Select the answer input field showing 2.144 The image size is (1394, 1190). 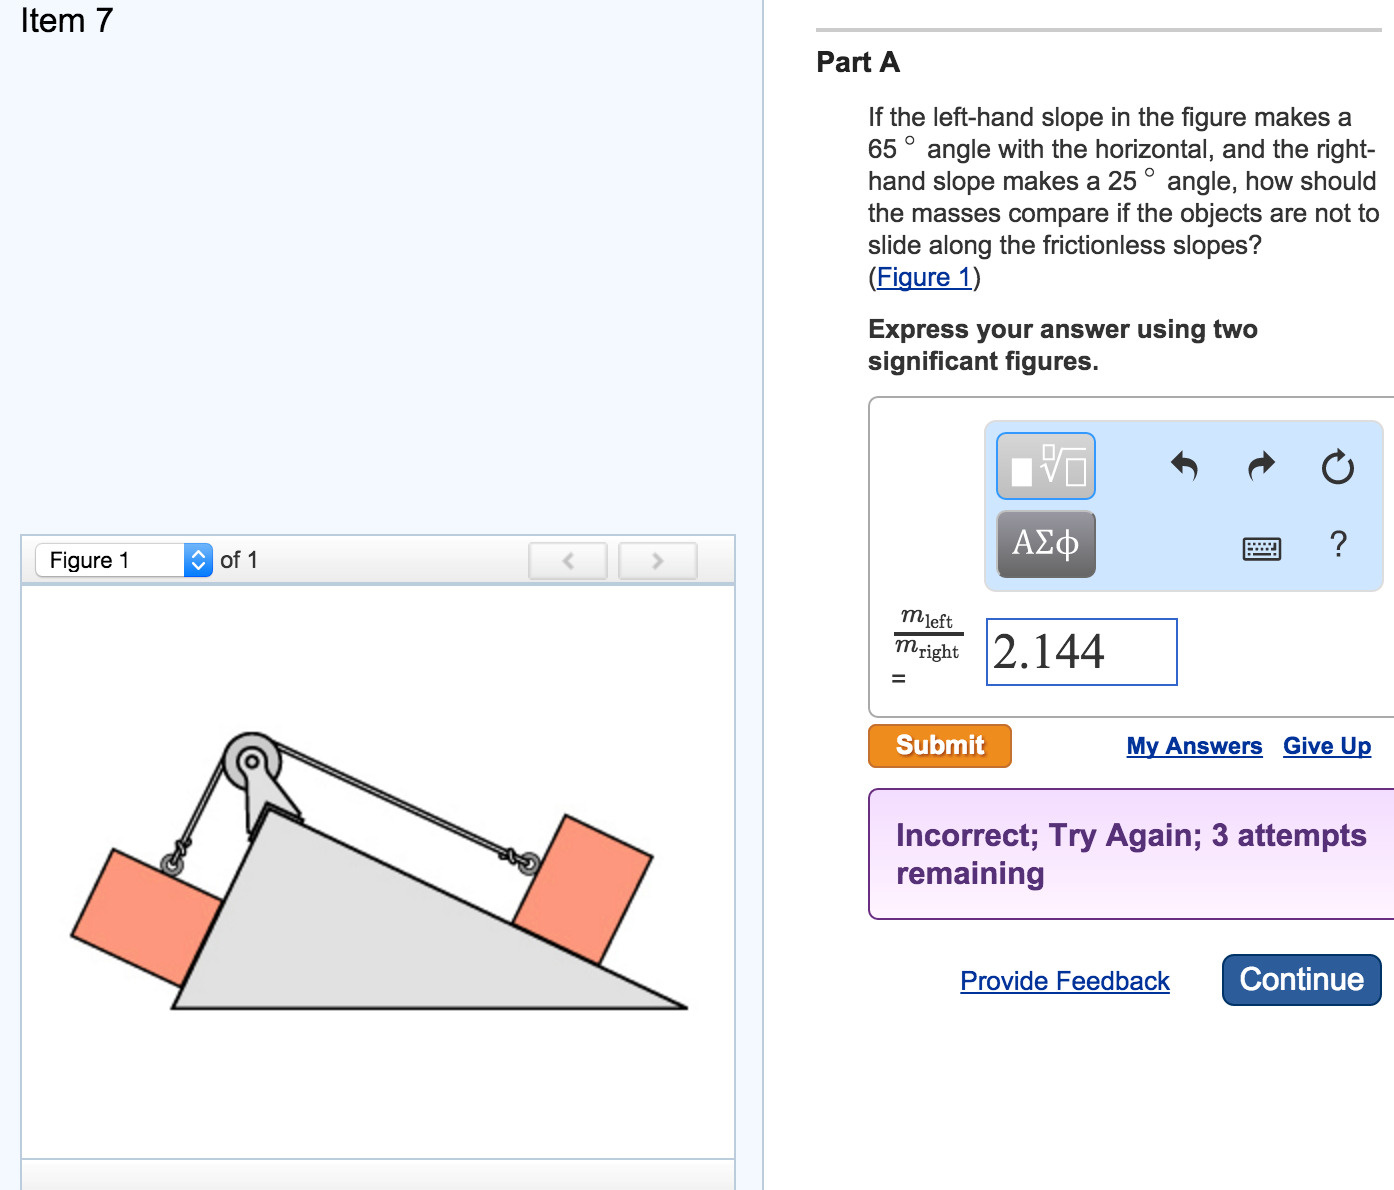pyautogui.click(x=1080, y=652)
